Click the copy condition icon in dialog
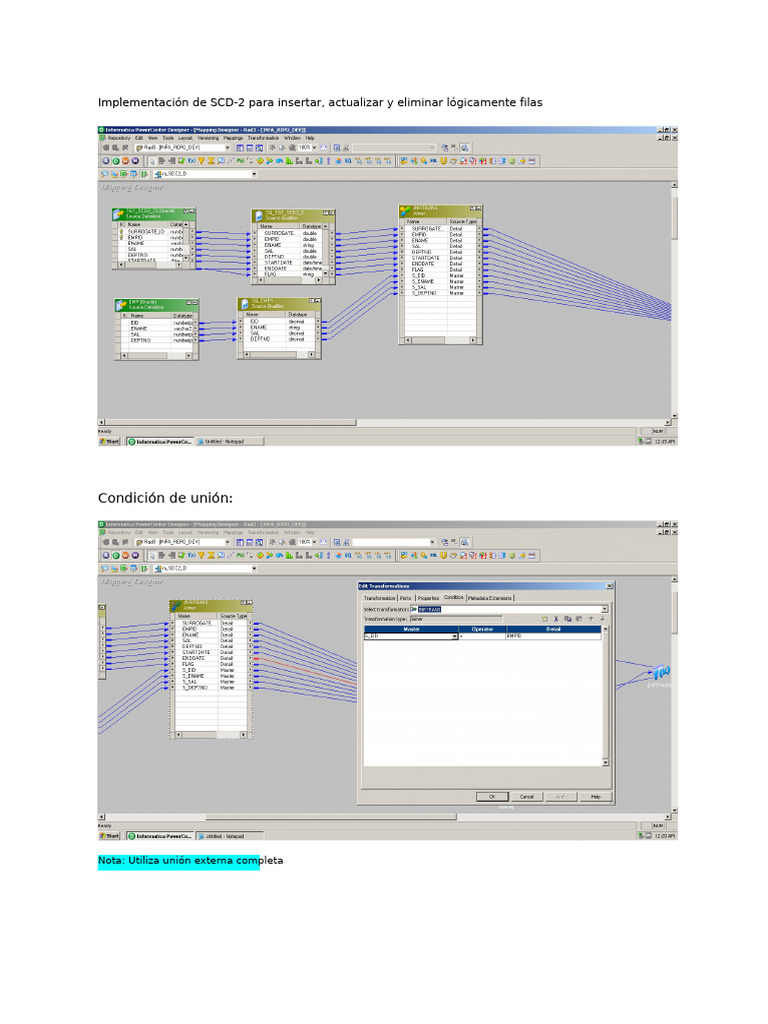 [x=568, y=619]
